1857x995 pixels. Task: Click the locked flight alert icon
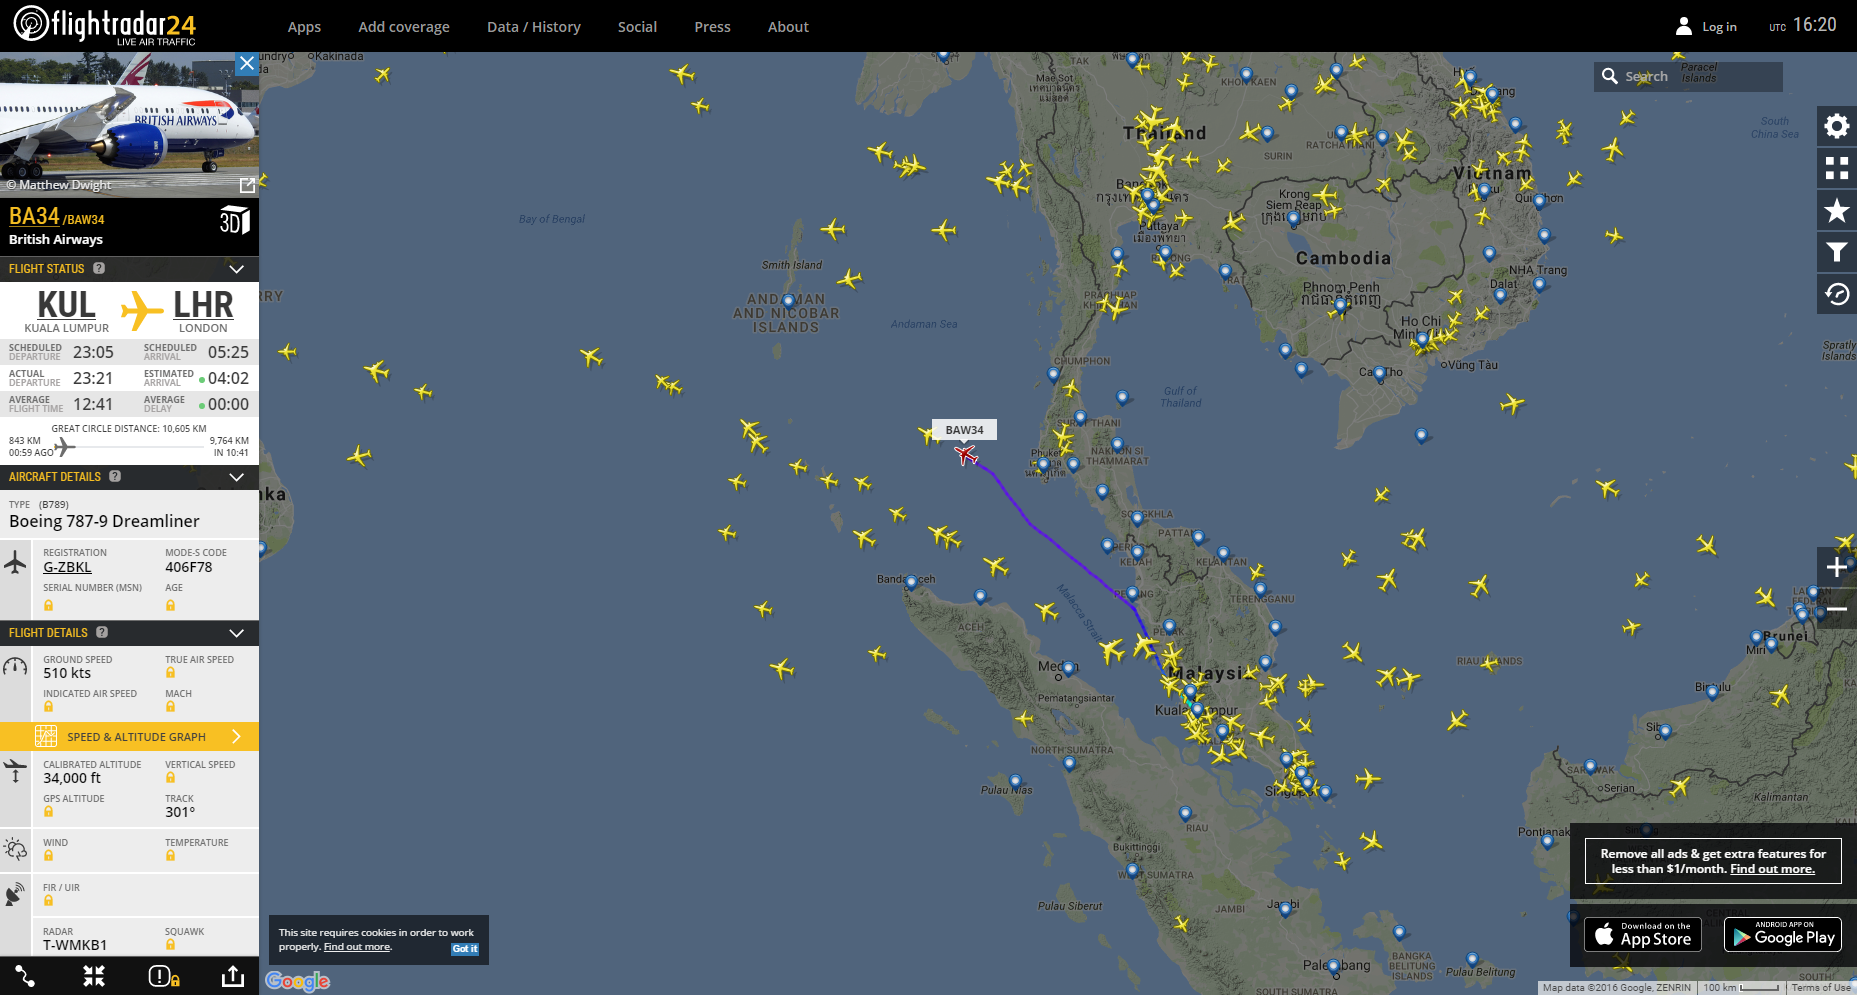click(x=164, y=976)
